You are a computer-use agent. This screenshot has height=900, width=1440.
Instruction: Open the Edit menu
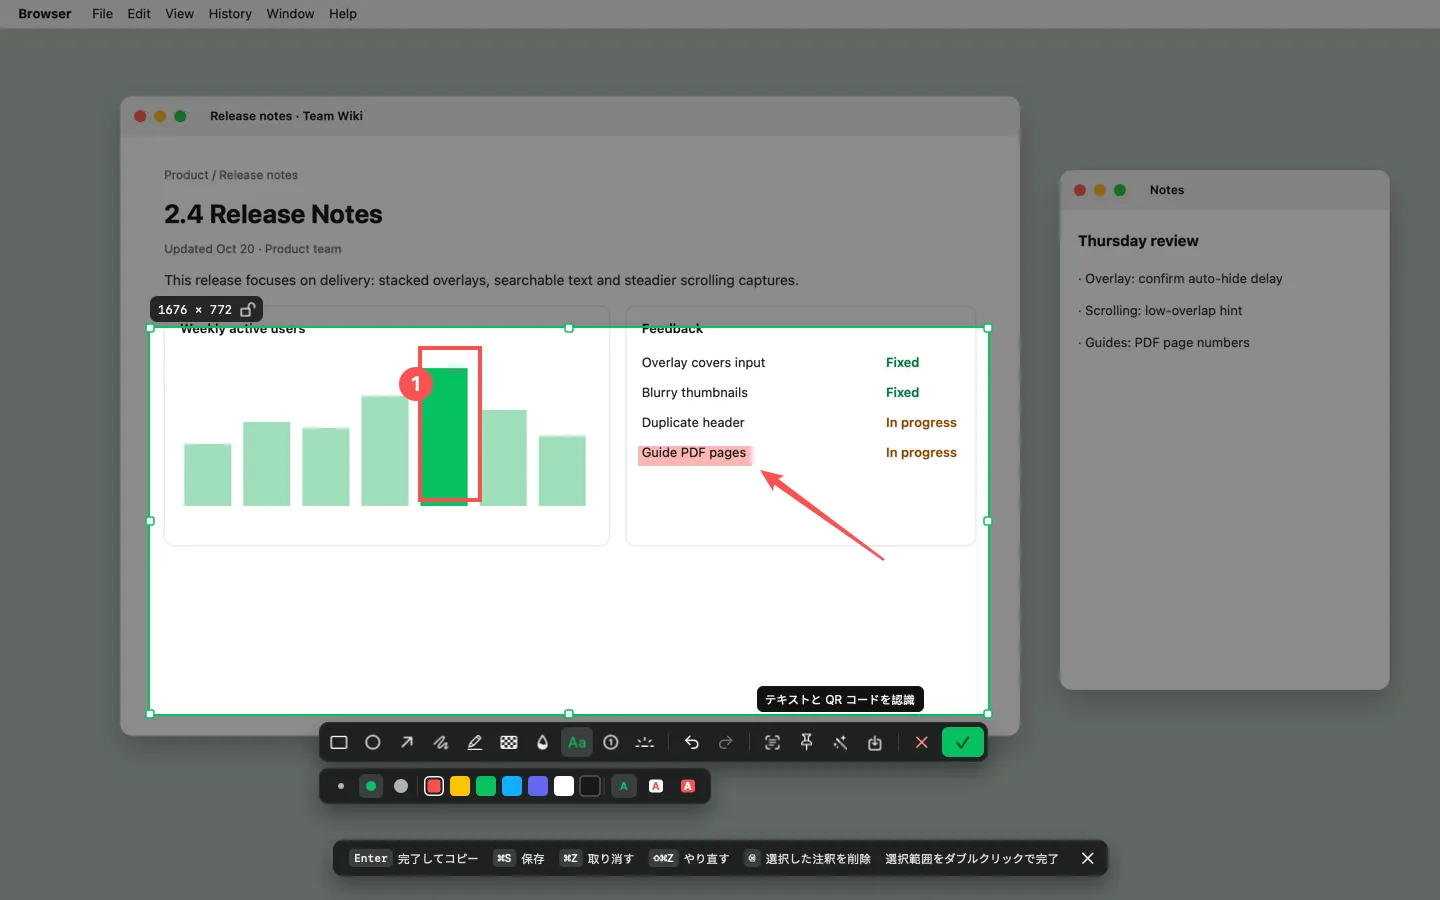139,14
